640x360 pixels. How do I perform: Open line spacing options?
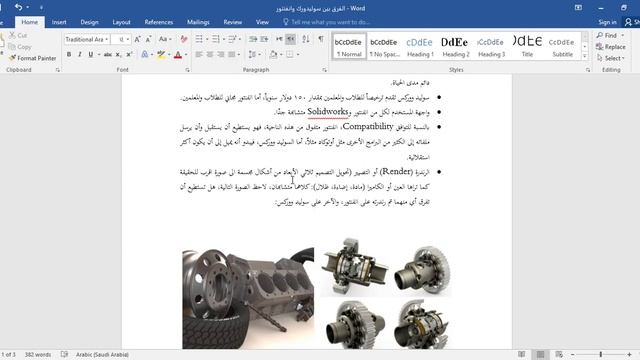tap(252, 54)
